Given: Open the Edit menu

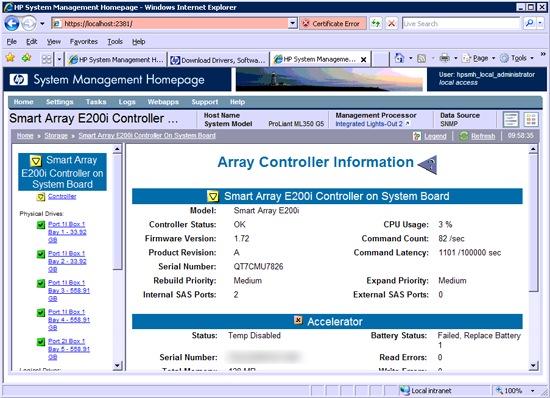Looking at the screenshot, I should click(31, 42).
